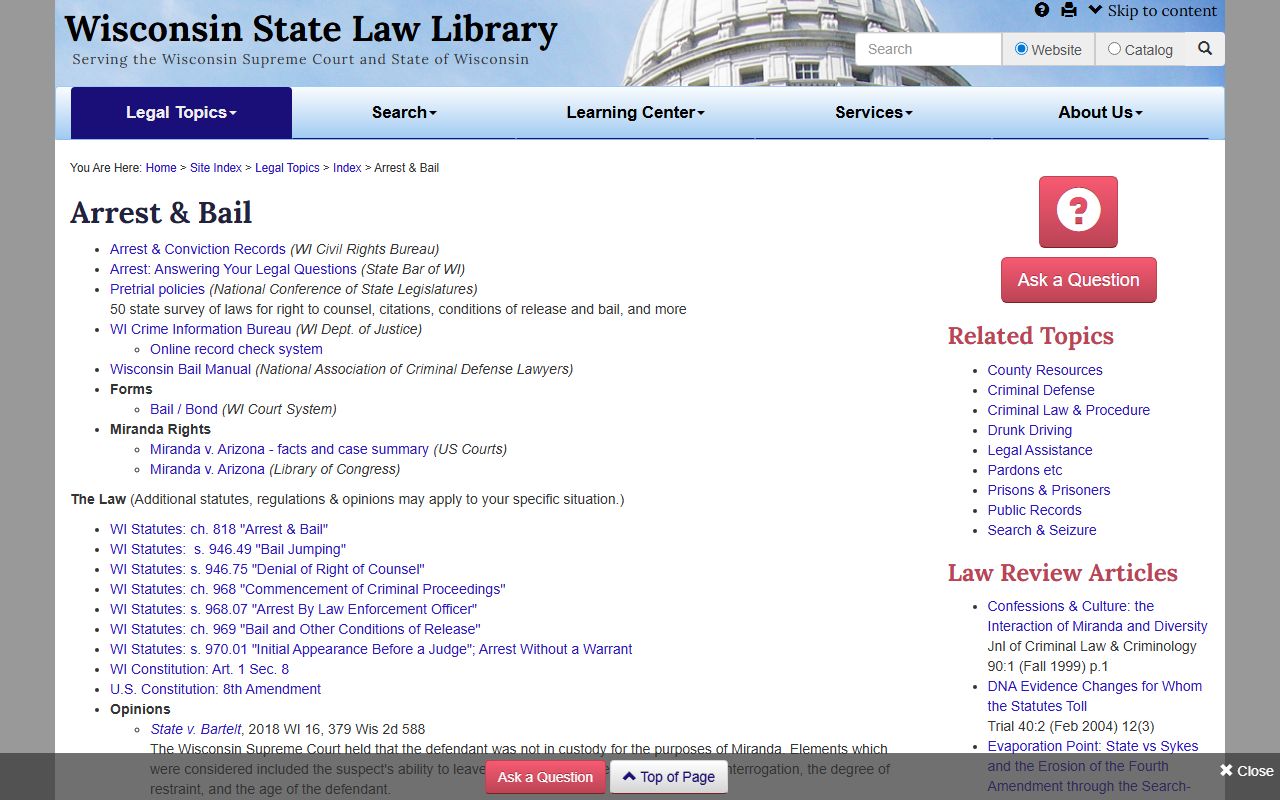Screen dimensions: 1280x800
Task: Open Prisons & Prisoners related topic
Action: point(1049,490)
